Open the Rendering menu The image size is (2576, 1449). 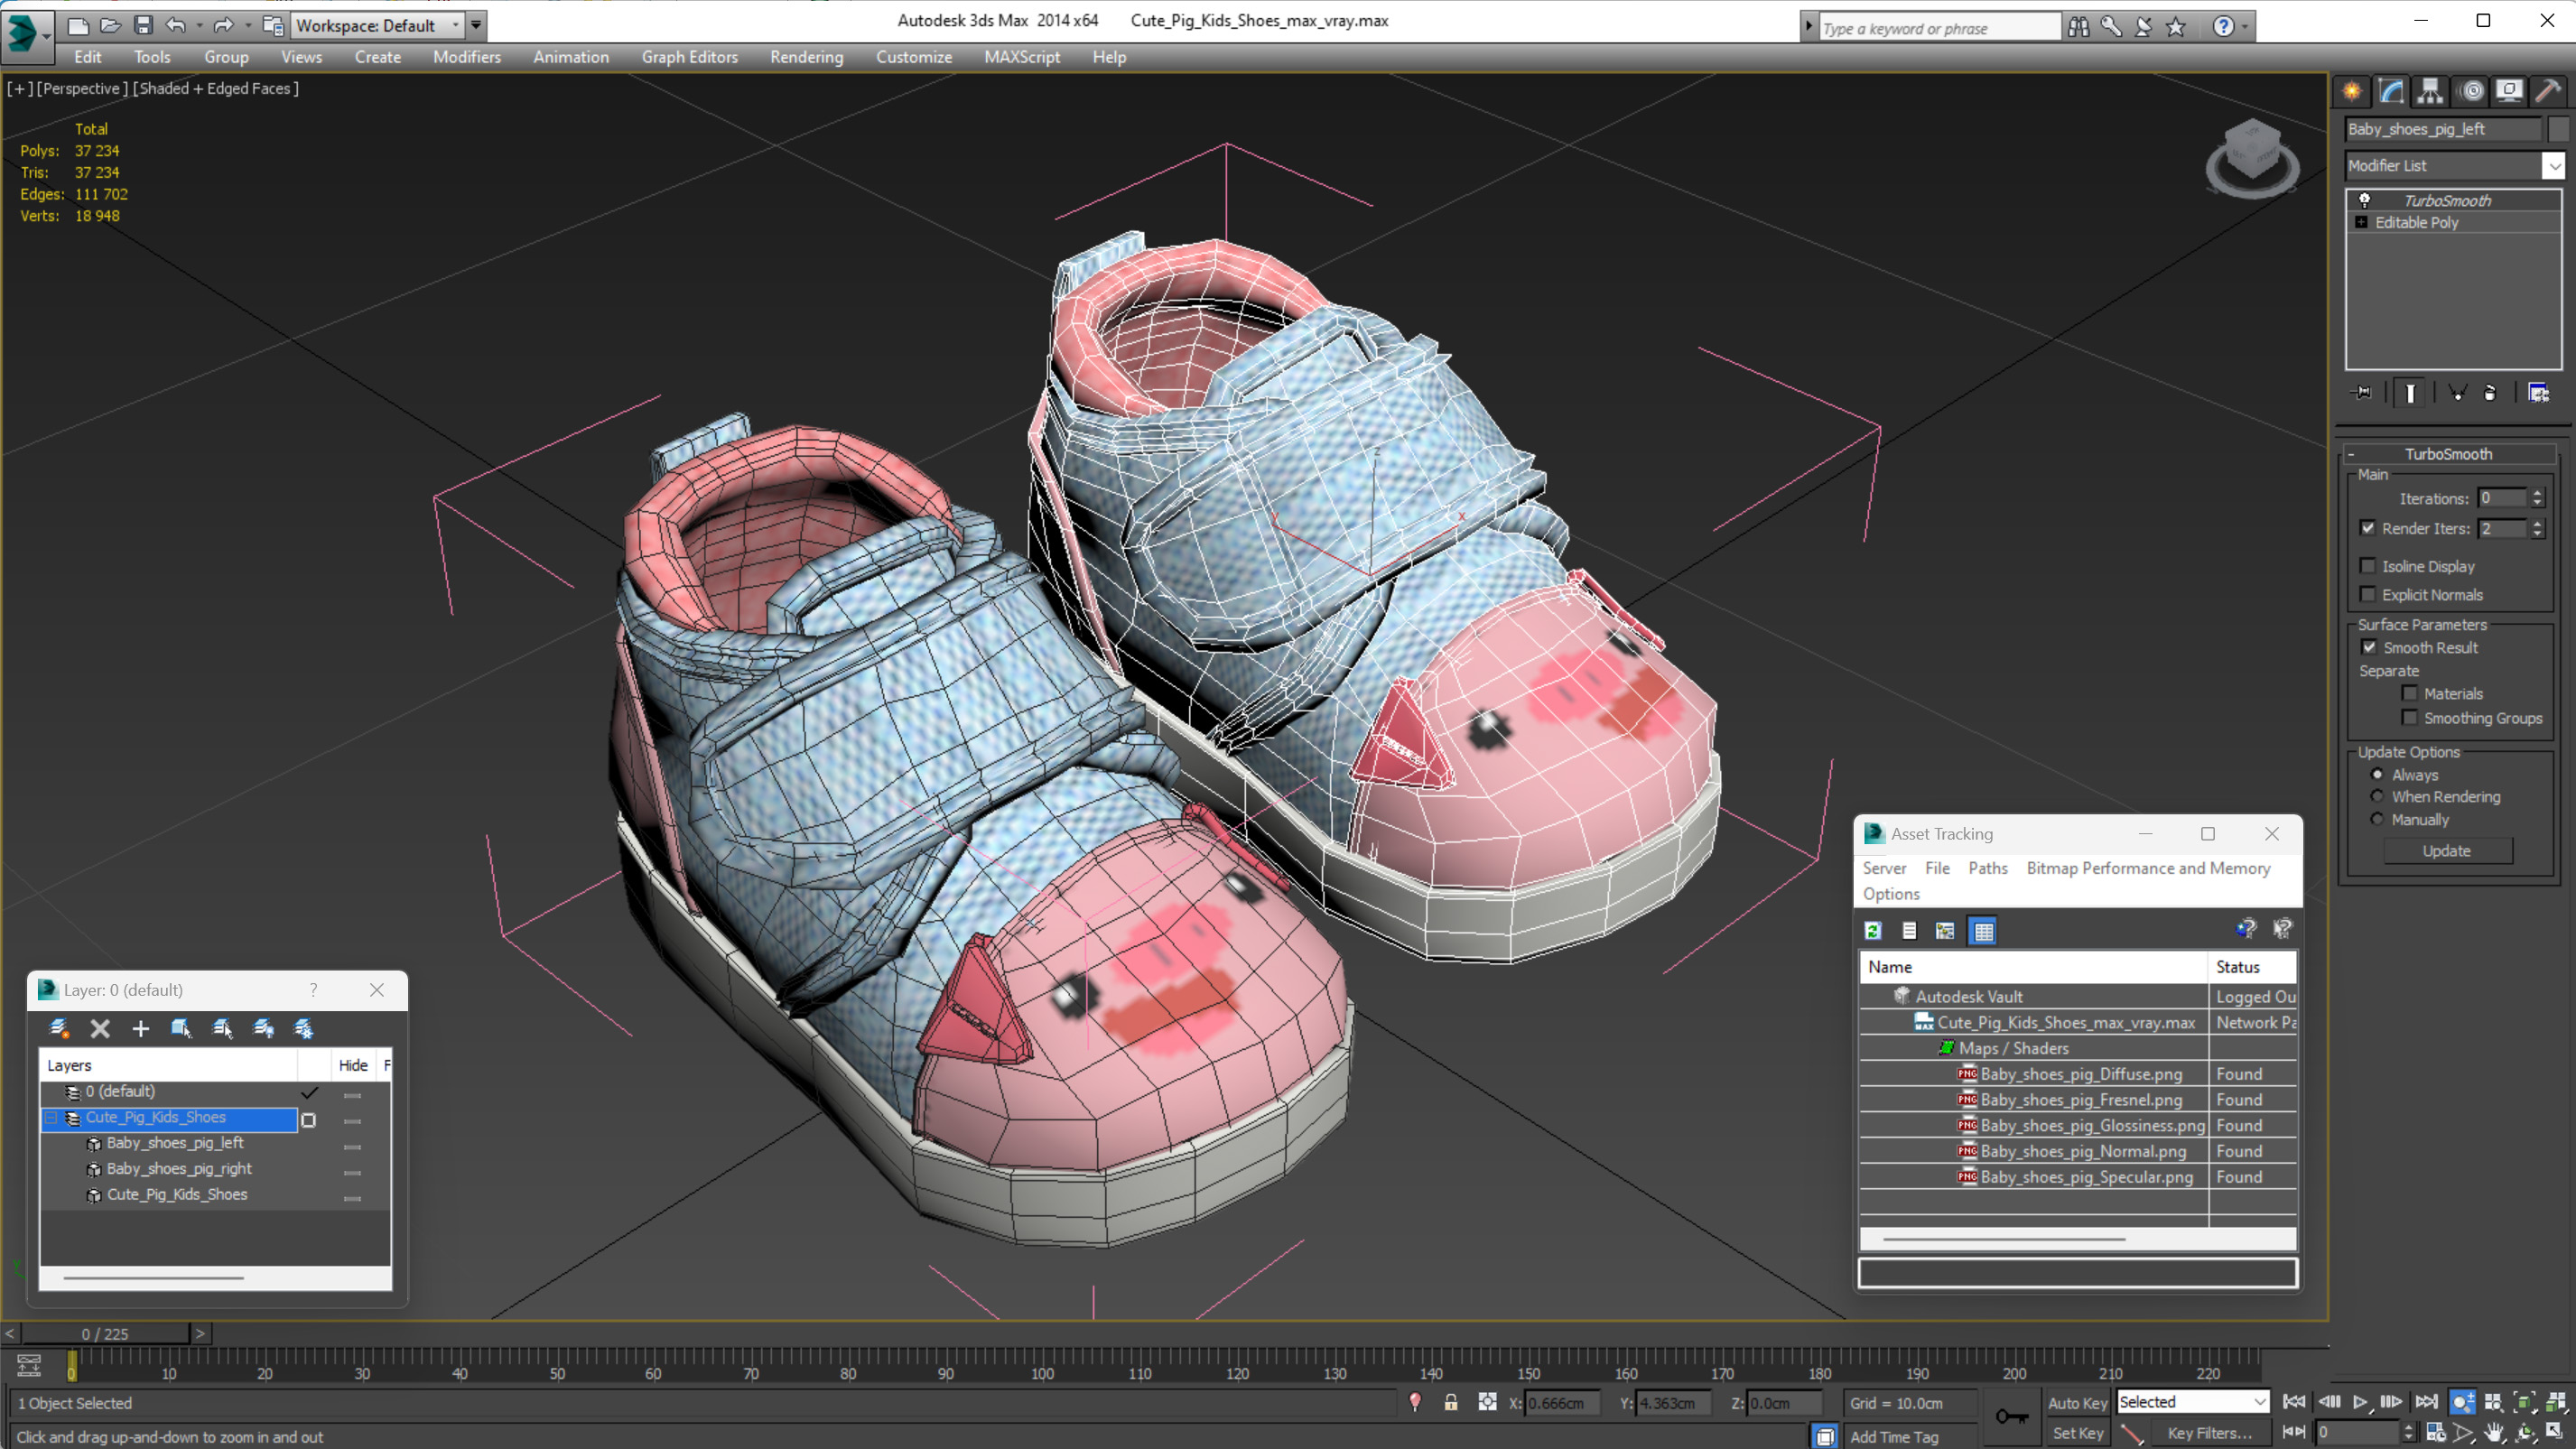[x=806, y=57]
